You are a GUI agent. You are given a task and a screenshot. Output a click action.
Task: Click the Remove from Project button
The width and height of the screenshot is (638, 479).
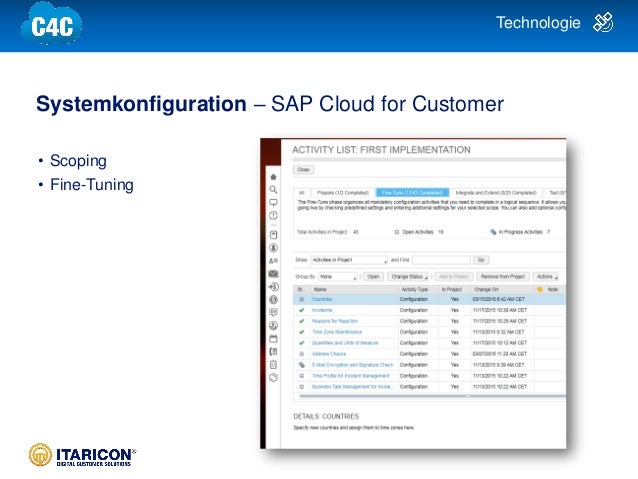tap(503, 277)
